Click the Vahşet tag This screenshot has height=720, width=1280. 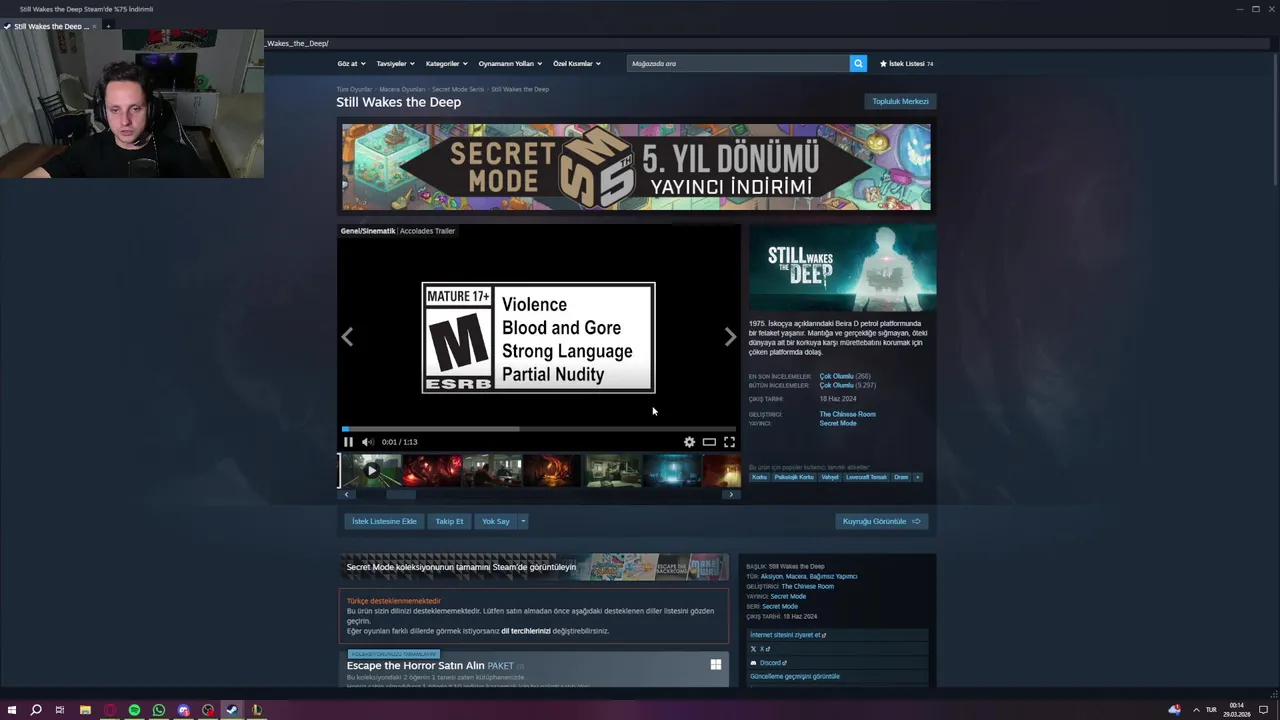click(x=830, y=477)
